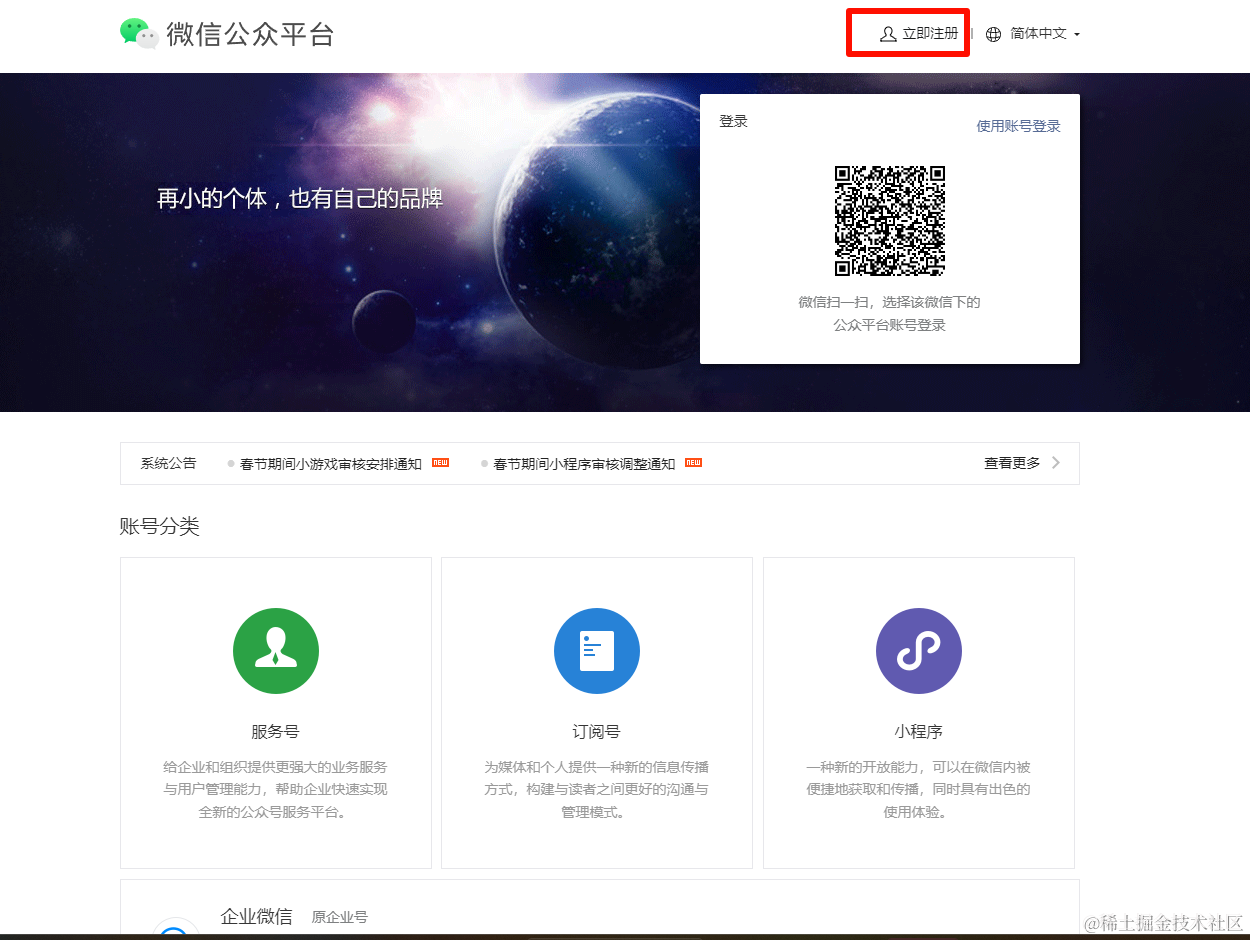
Task: Switch to 使用账号登录 login
Action: coord(1018,126)
